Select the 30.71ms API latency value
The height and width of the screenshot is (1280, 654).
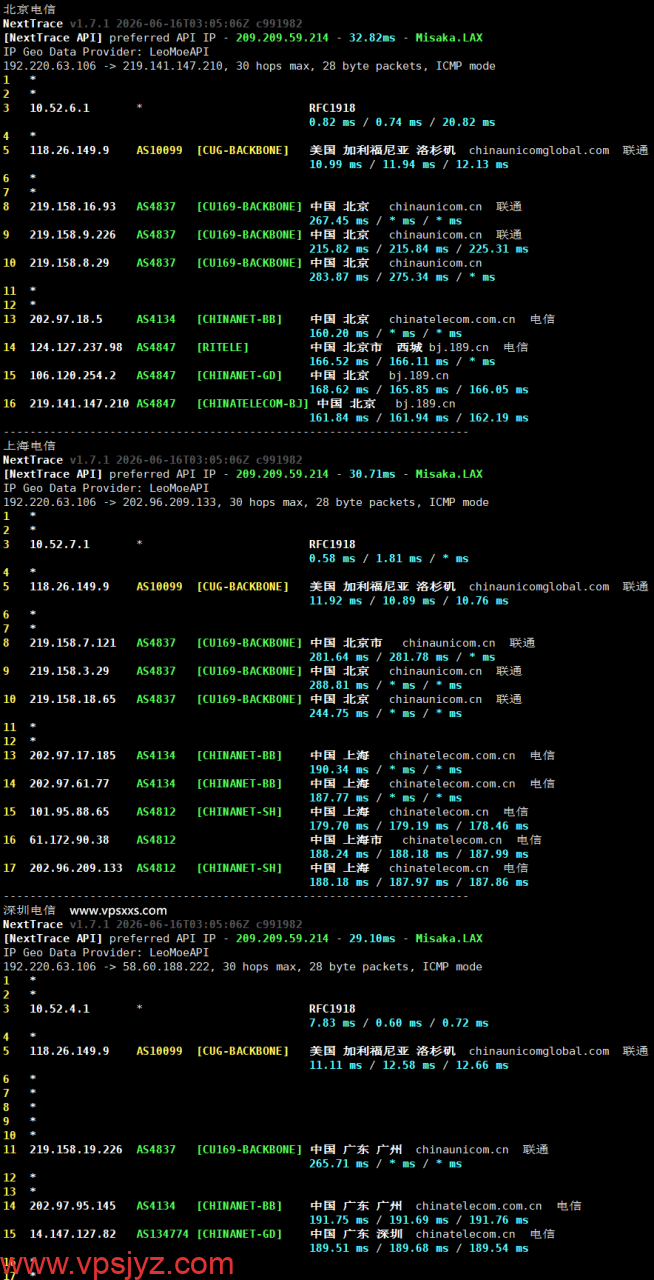pos(372,474)
